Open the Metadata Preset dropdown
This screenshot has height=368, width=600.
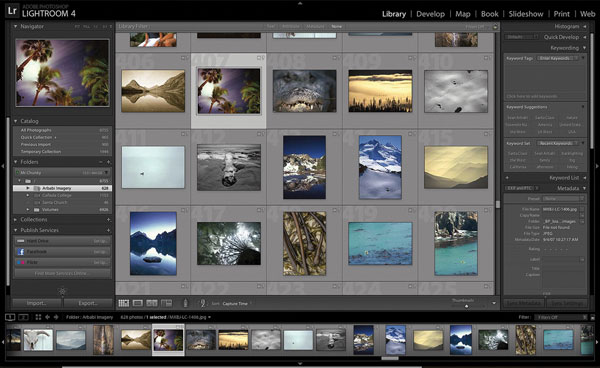click(x=564, y=199)
